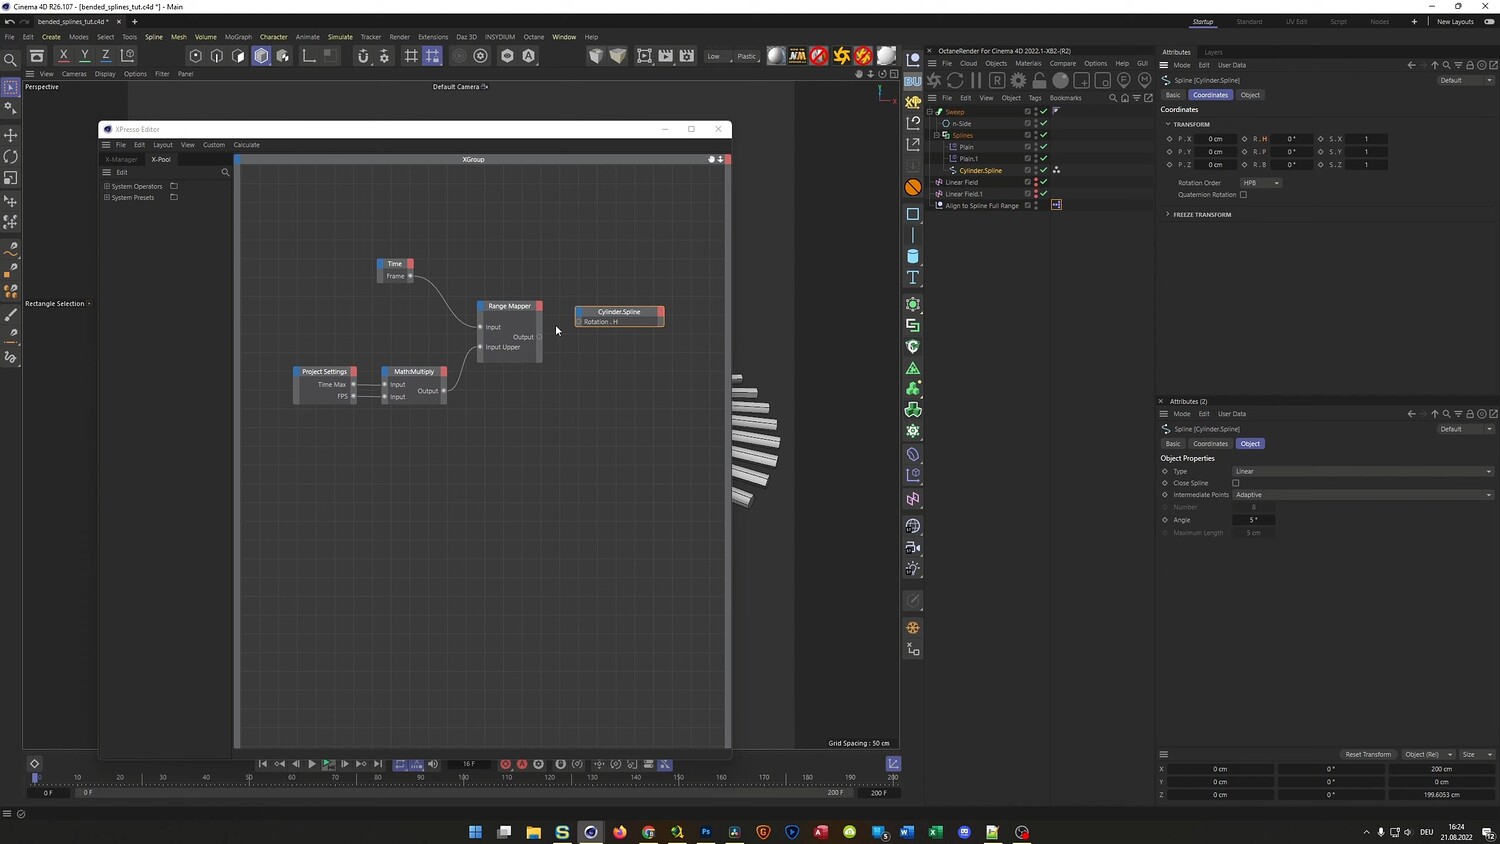
Task: Toggle visibility dots for Plain object
Action: click(1036, 147)
